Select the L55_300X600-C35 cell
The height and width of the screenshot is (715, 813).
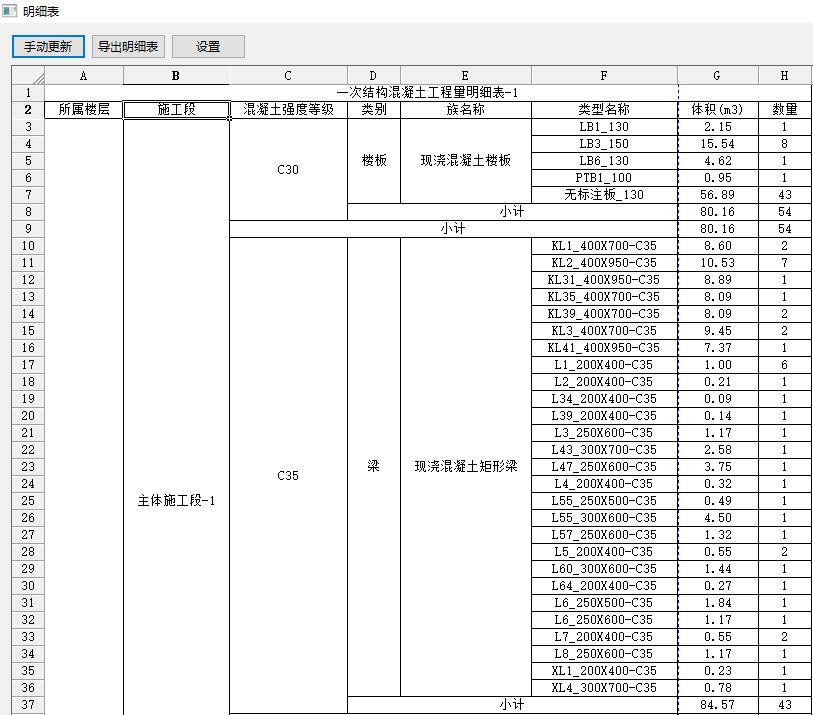click(x=604, y=518)
